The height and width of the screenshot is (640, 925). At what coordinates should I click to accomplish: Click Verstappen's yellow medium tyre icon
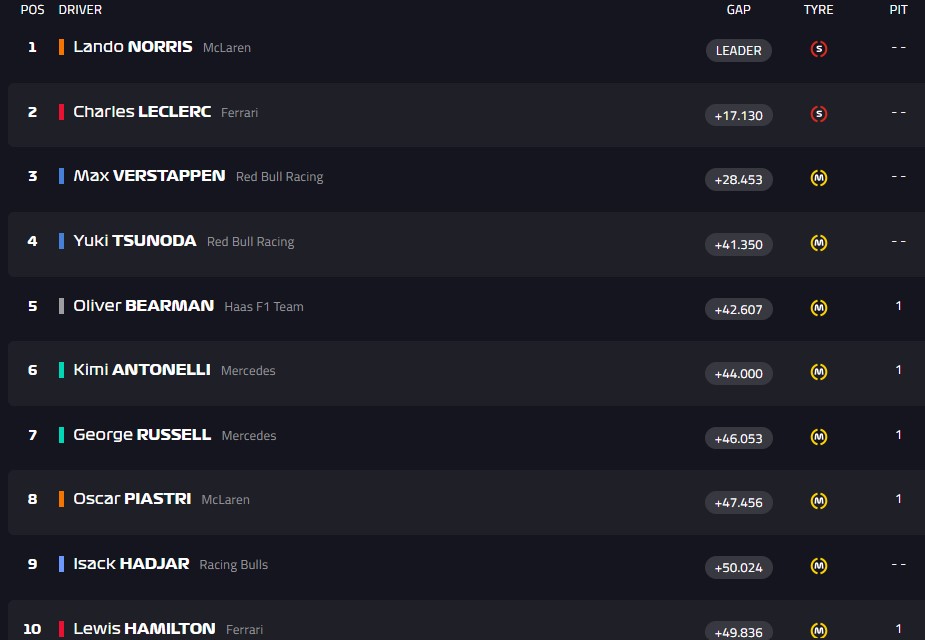pos(818,179)
